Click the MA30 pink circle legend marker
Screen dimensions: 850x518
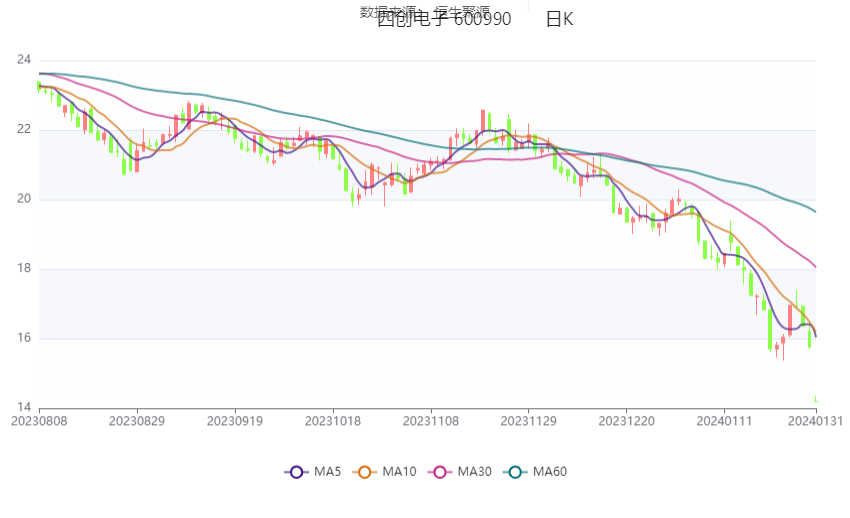coord(439,472)
